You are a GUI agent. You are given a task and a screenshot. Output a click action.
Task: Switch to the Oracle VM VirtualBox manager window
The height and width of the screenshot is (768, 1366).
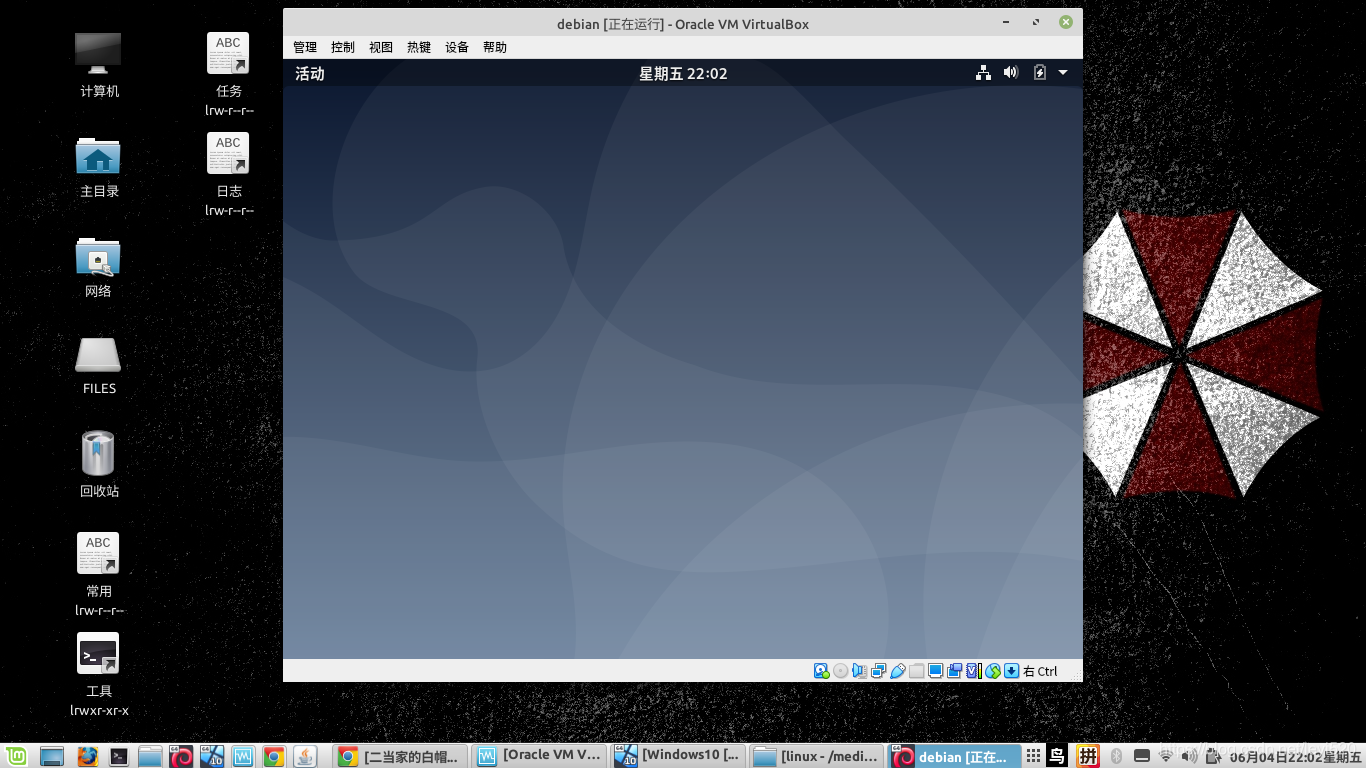point(539,756)
